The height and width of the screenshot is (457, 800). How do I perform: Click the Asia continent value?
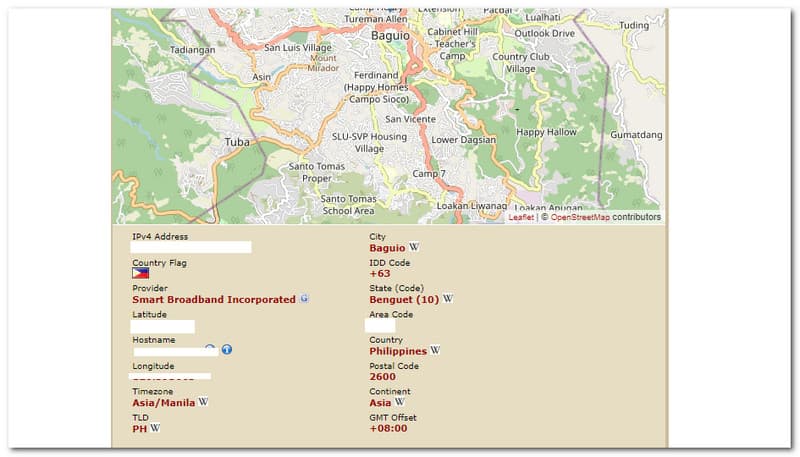(x=380, y=403)
